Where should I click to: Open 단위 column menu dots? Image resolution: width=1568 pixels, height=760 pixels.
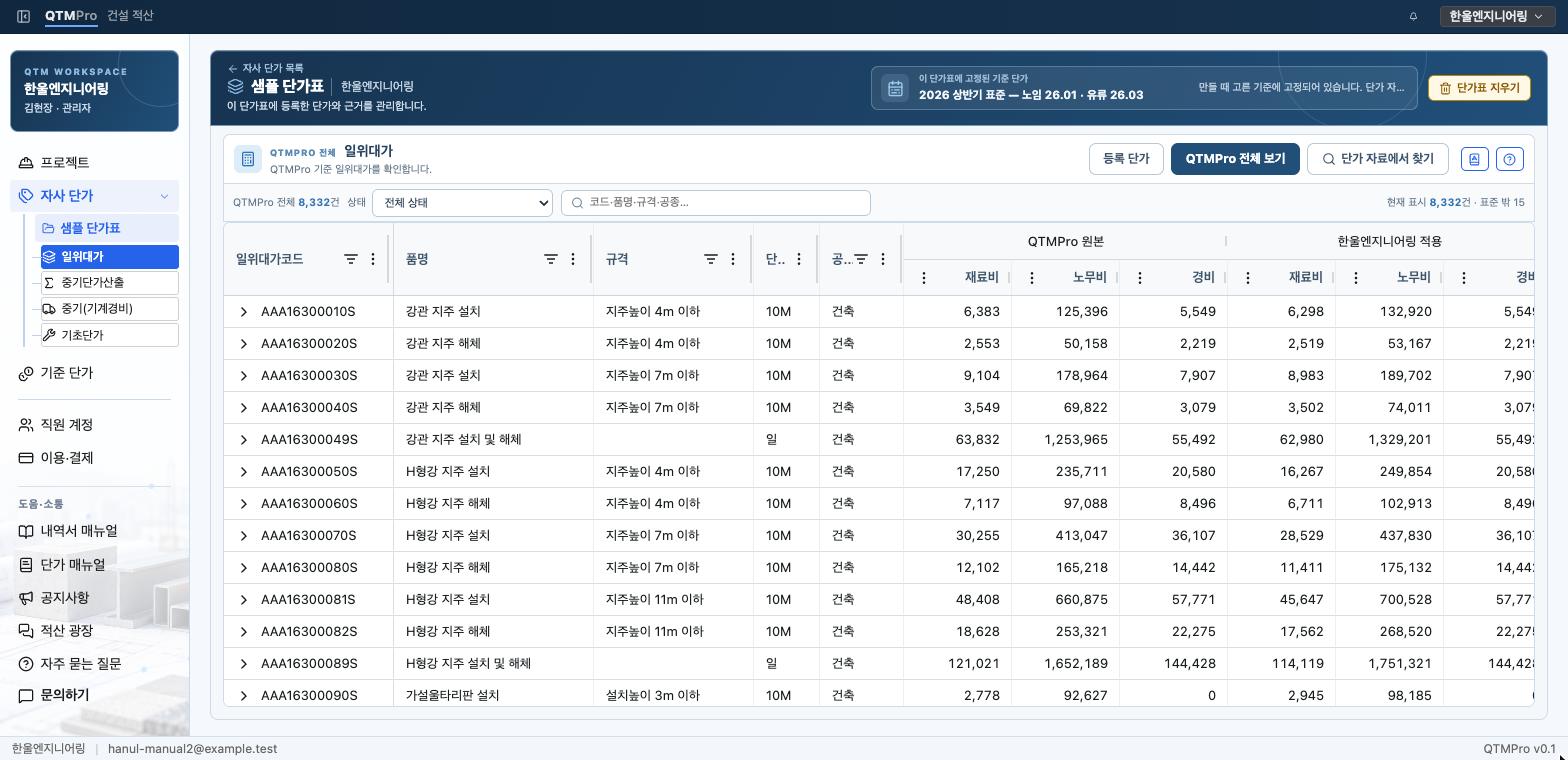click(799, 259)
